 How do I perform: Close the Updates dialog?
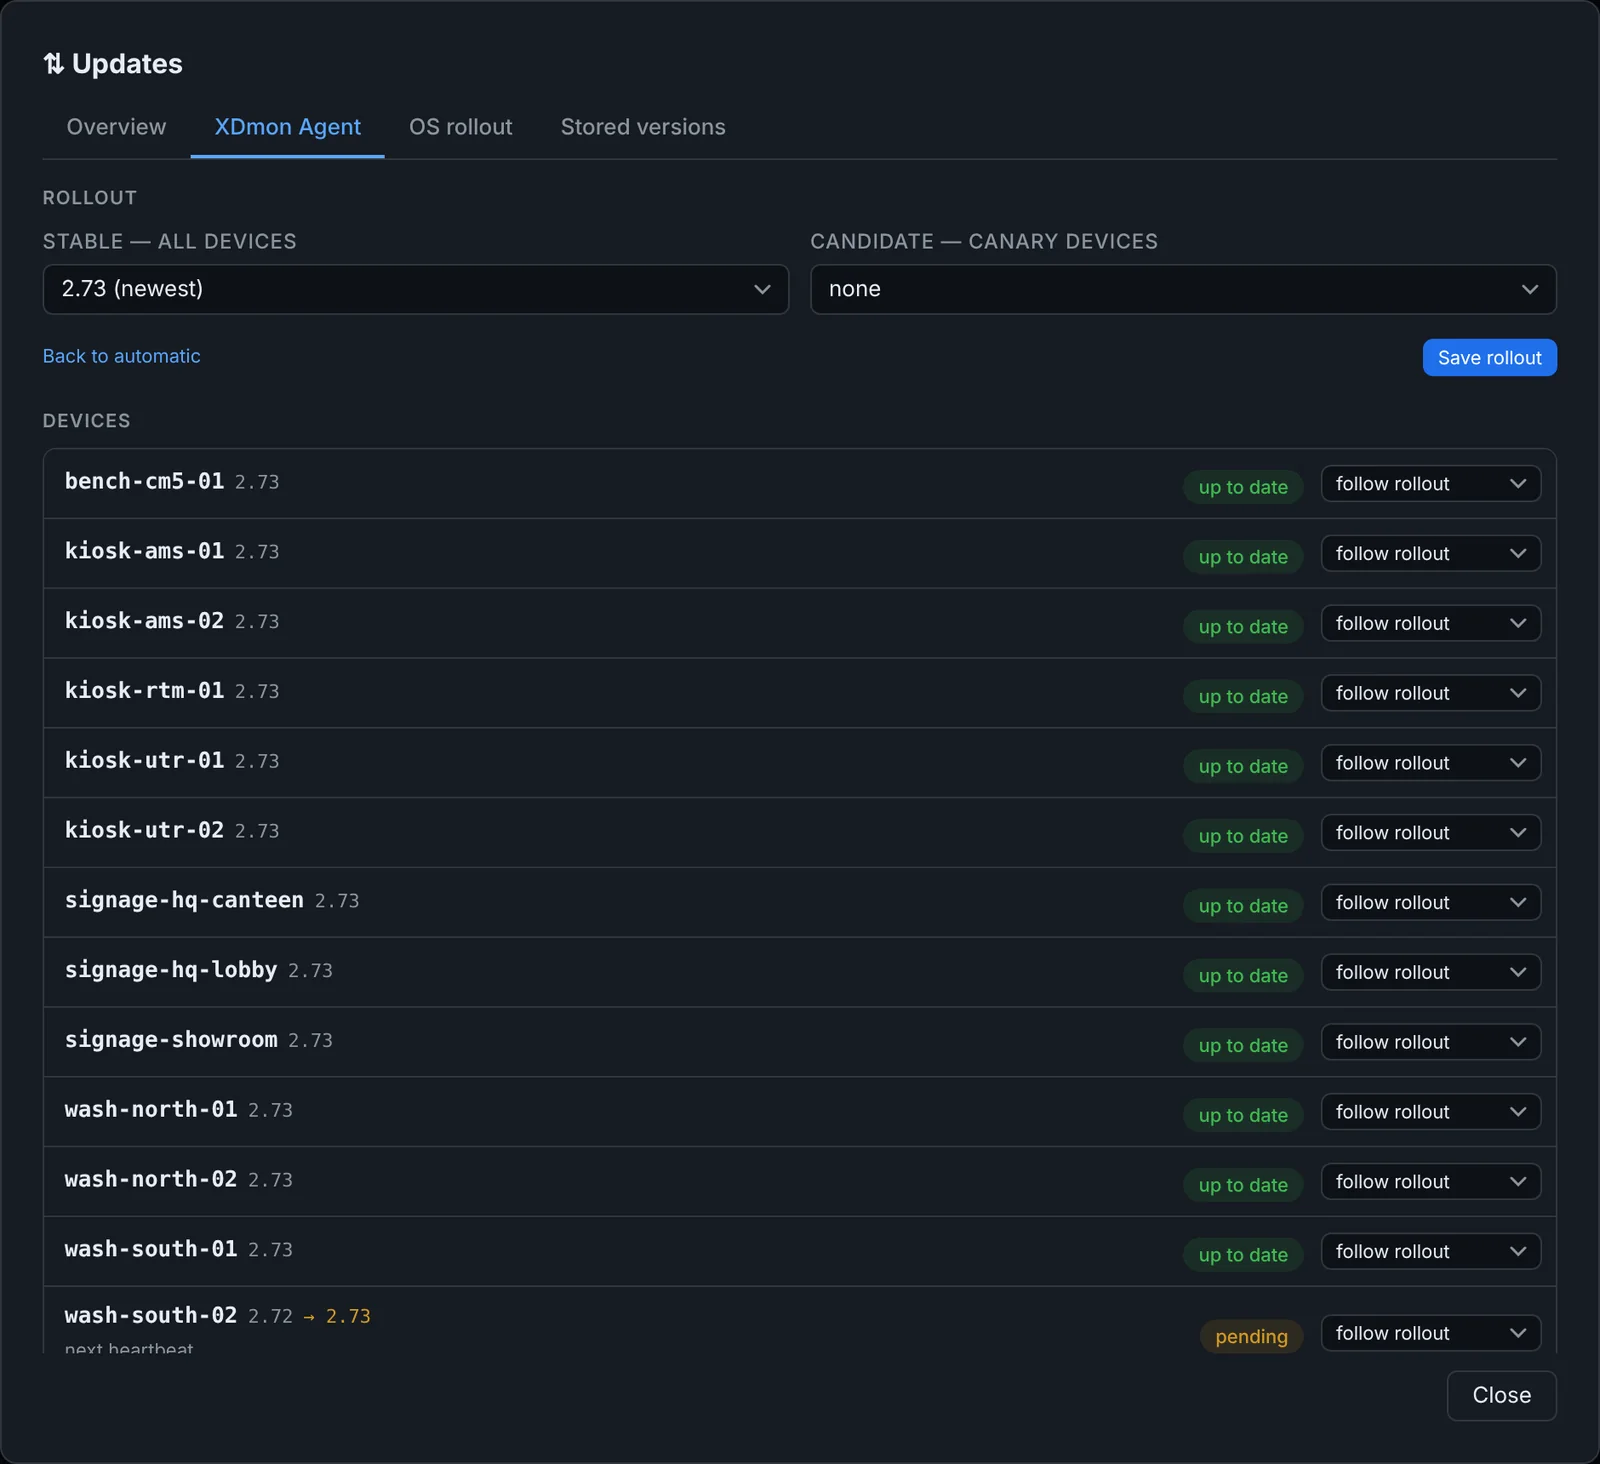click(1501, 1395)
